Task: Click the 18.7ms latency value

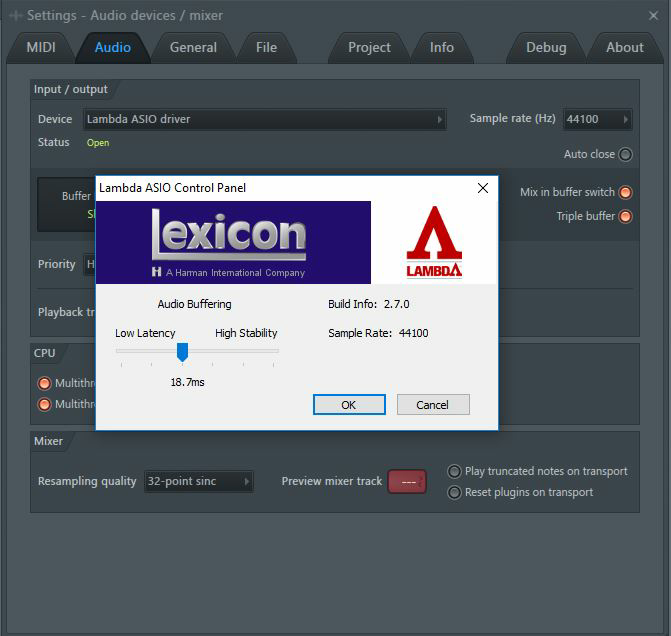Action: [x=187, y=382]
